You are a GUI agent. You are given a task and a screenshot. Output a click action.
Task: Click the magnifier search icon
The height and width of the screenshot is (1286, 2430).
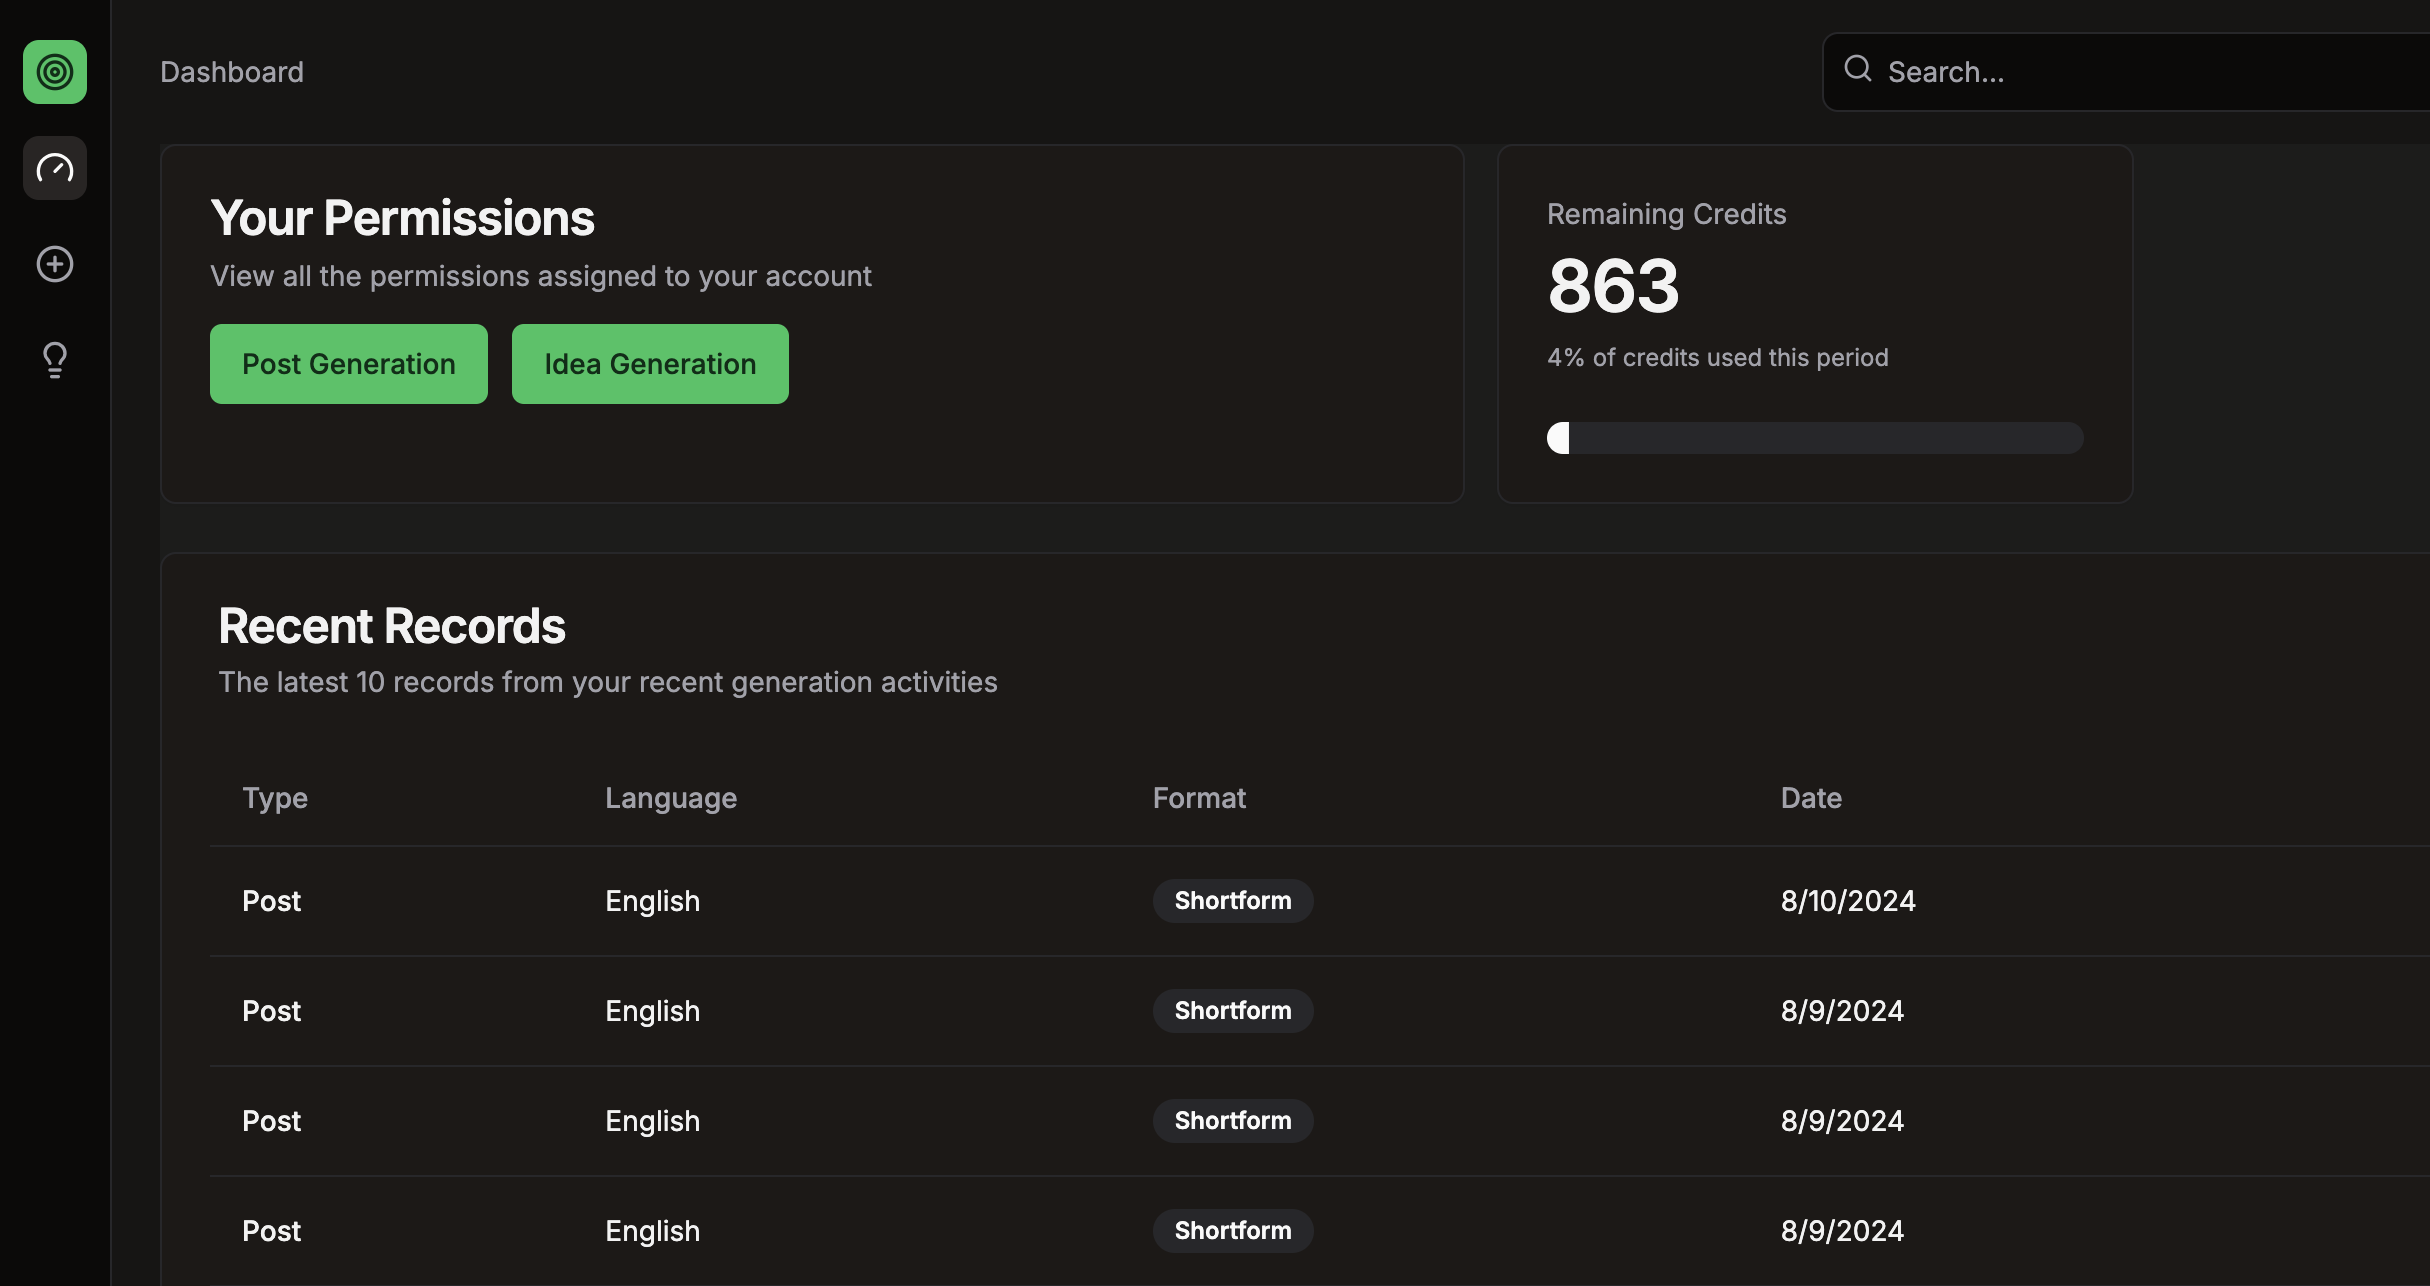pyautogui.click(x=1858, y=69)
